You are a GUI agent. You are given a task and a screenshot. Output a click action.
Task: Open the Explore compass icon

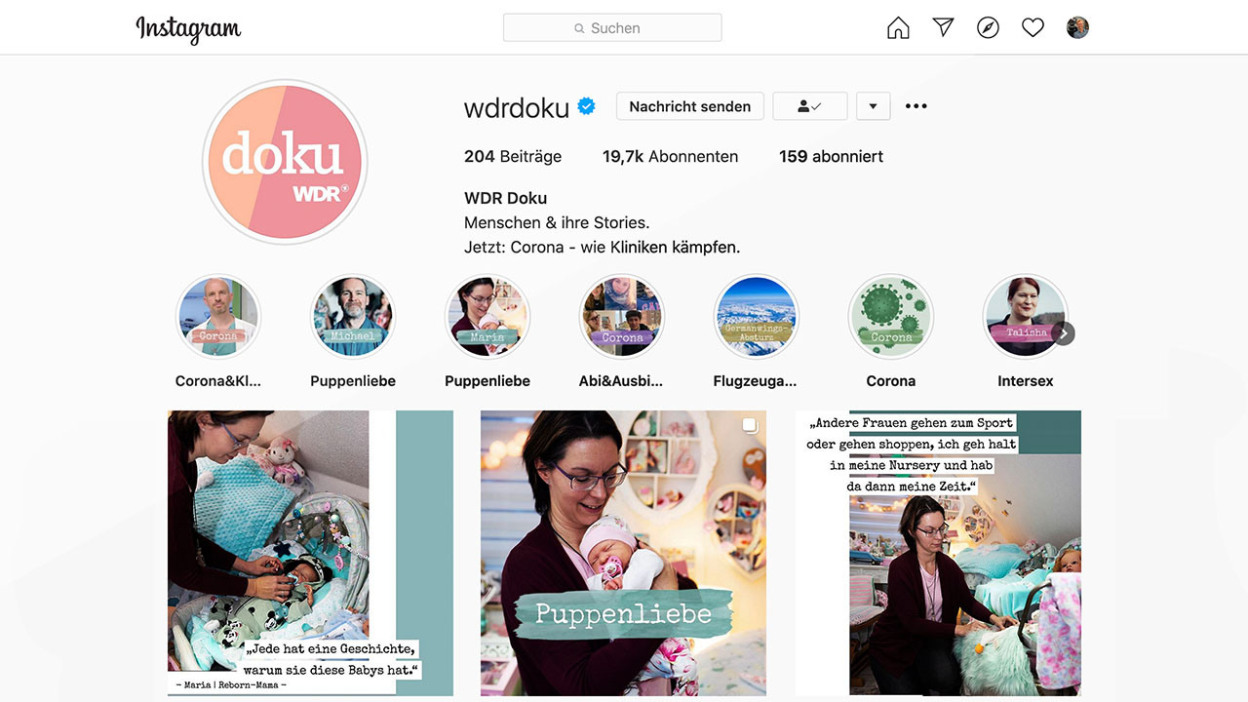[x=988, y=28]
